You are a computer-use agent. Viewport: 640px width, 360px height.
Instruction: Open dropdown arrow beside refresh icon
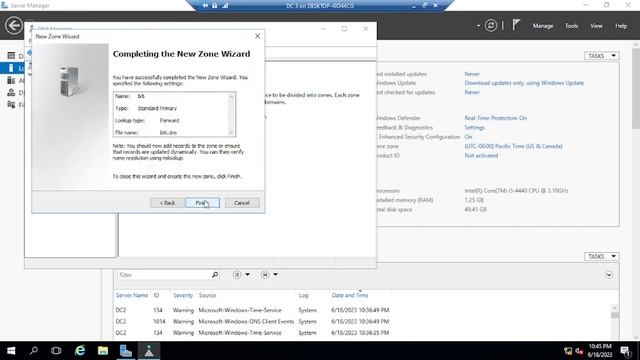[478, 26]
